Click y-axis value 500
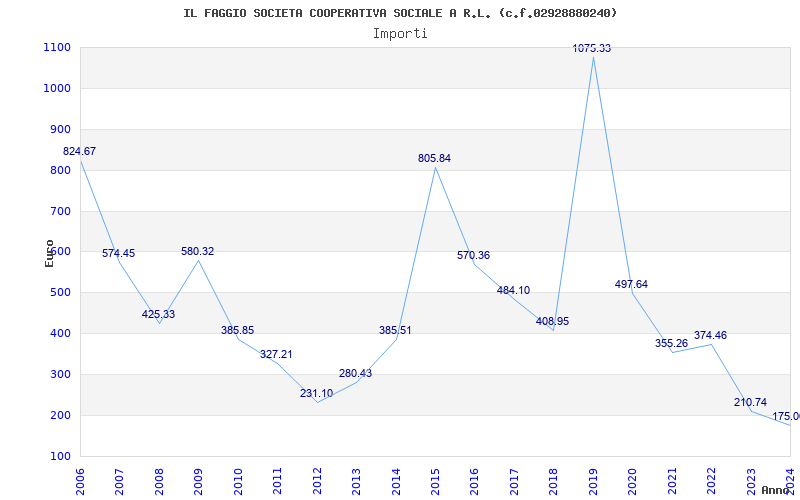The image size is (800, 500). [x=61, y=293]
